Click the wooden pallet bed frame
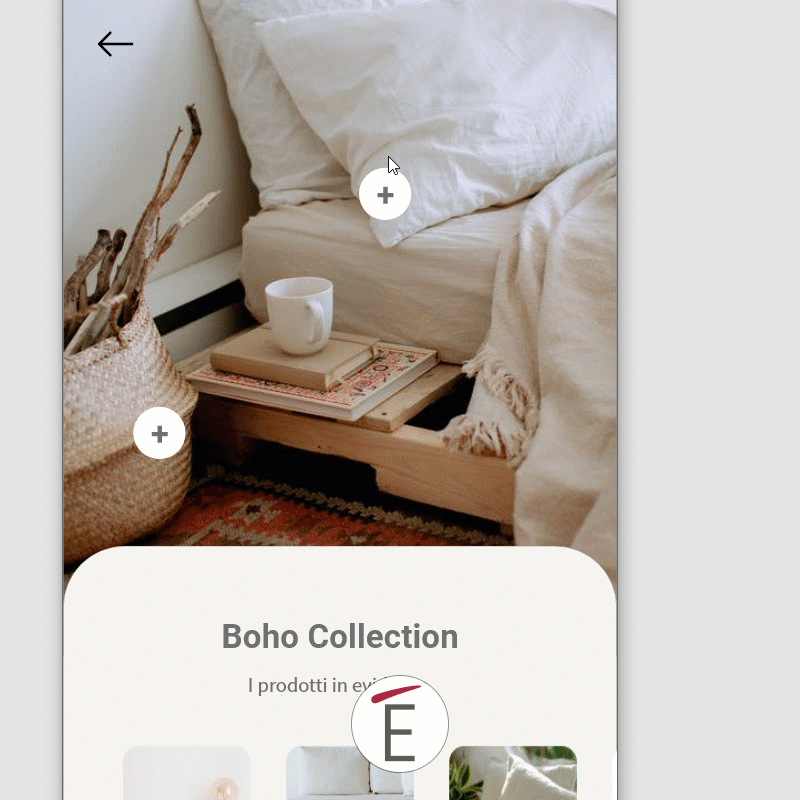The image size is (800, 800). point(367,449)
